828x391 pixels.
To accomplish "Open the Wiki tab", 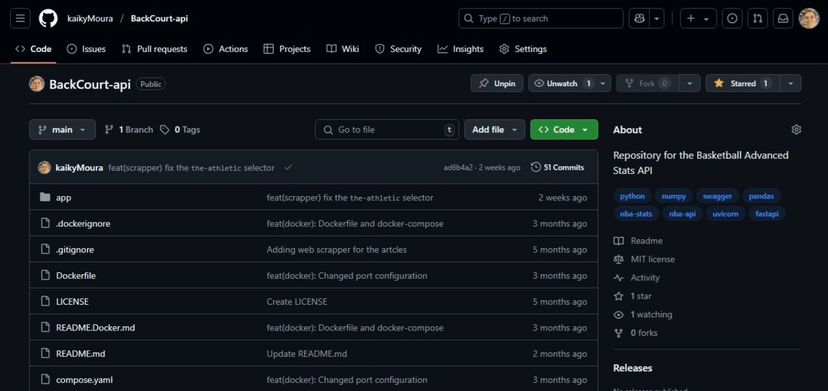I will pos(343,49).
